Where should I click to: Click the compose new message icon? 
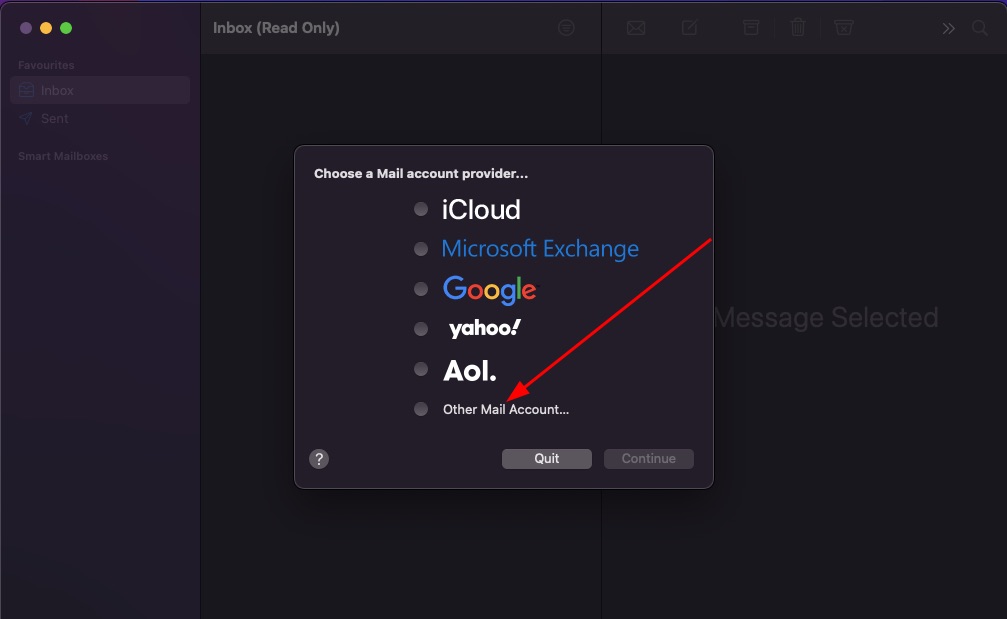(x=690, y=28)
